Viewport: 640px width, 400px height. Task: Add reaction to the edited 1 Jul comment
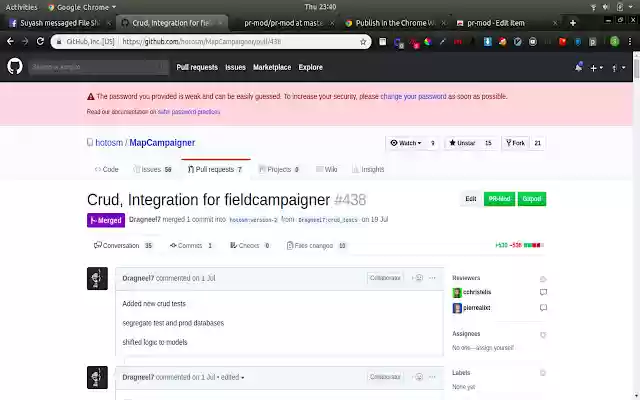(418, 377)
